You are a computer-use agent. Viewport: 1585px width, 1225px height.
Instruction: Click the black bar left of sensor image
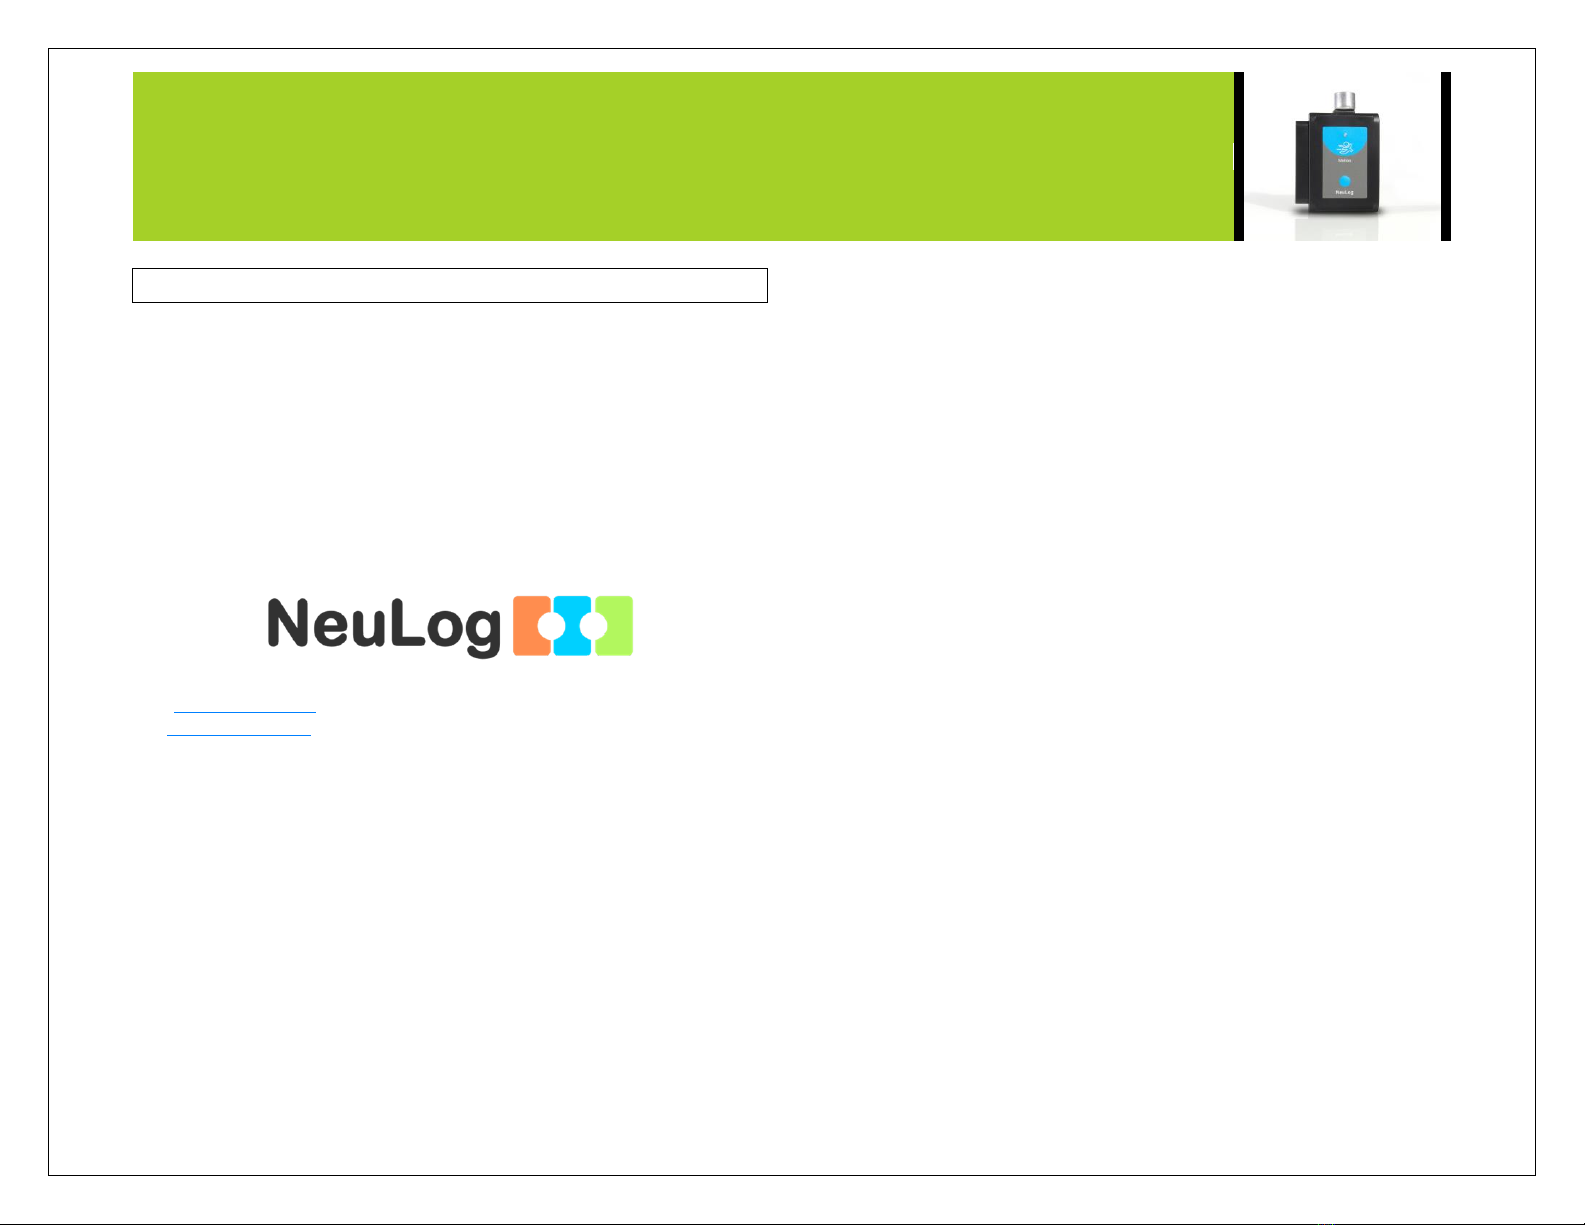[x=1239, y=156]
